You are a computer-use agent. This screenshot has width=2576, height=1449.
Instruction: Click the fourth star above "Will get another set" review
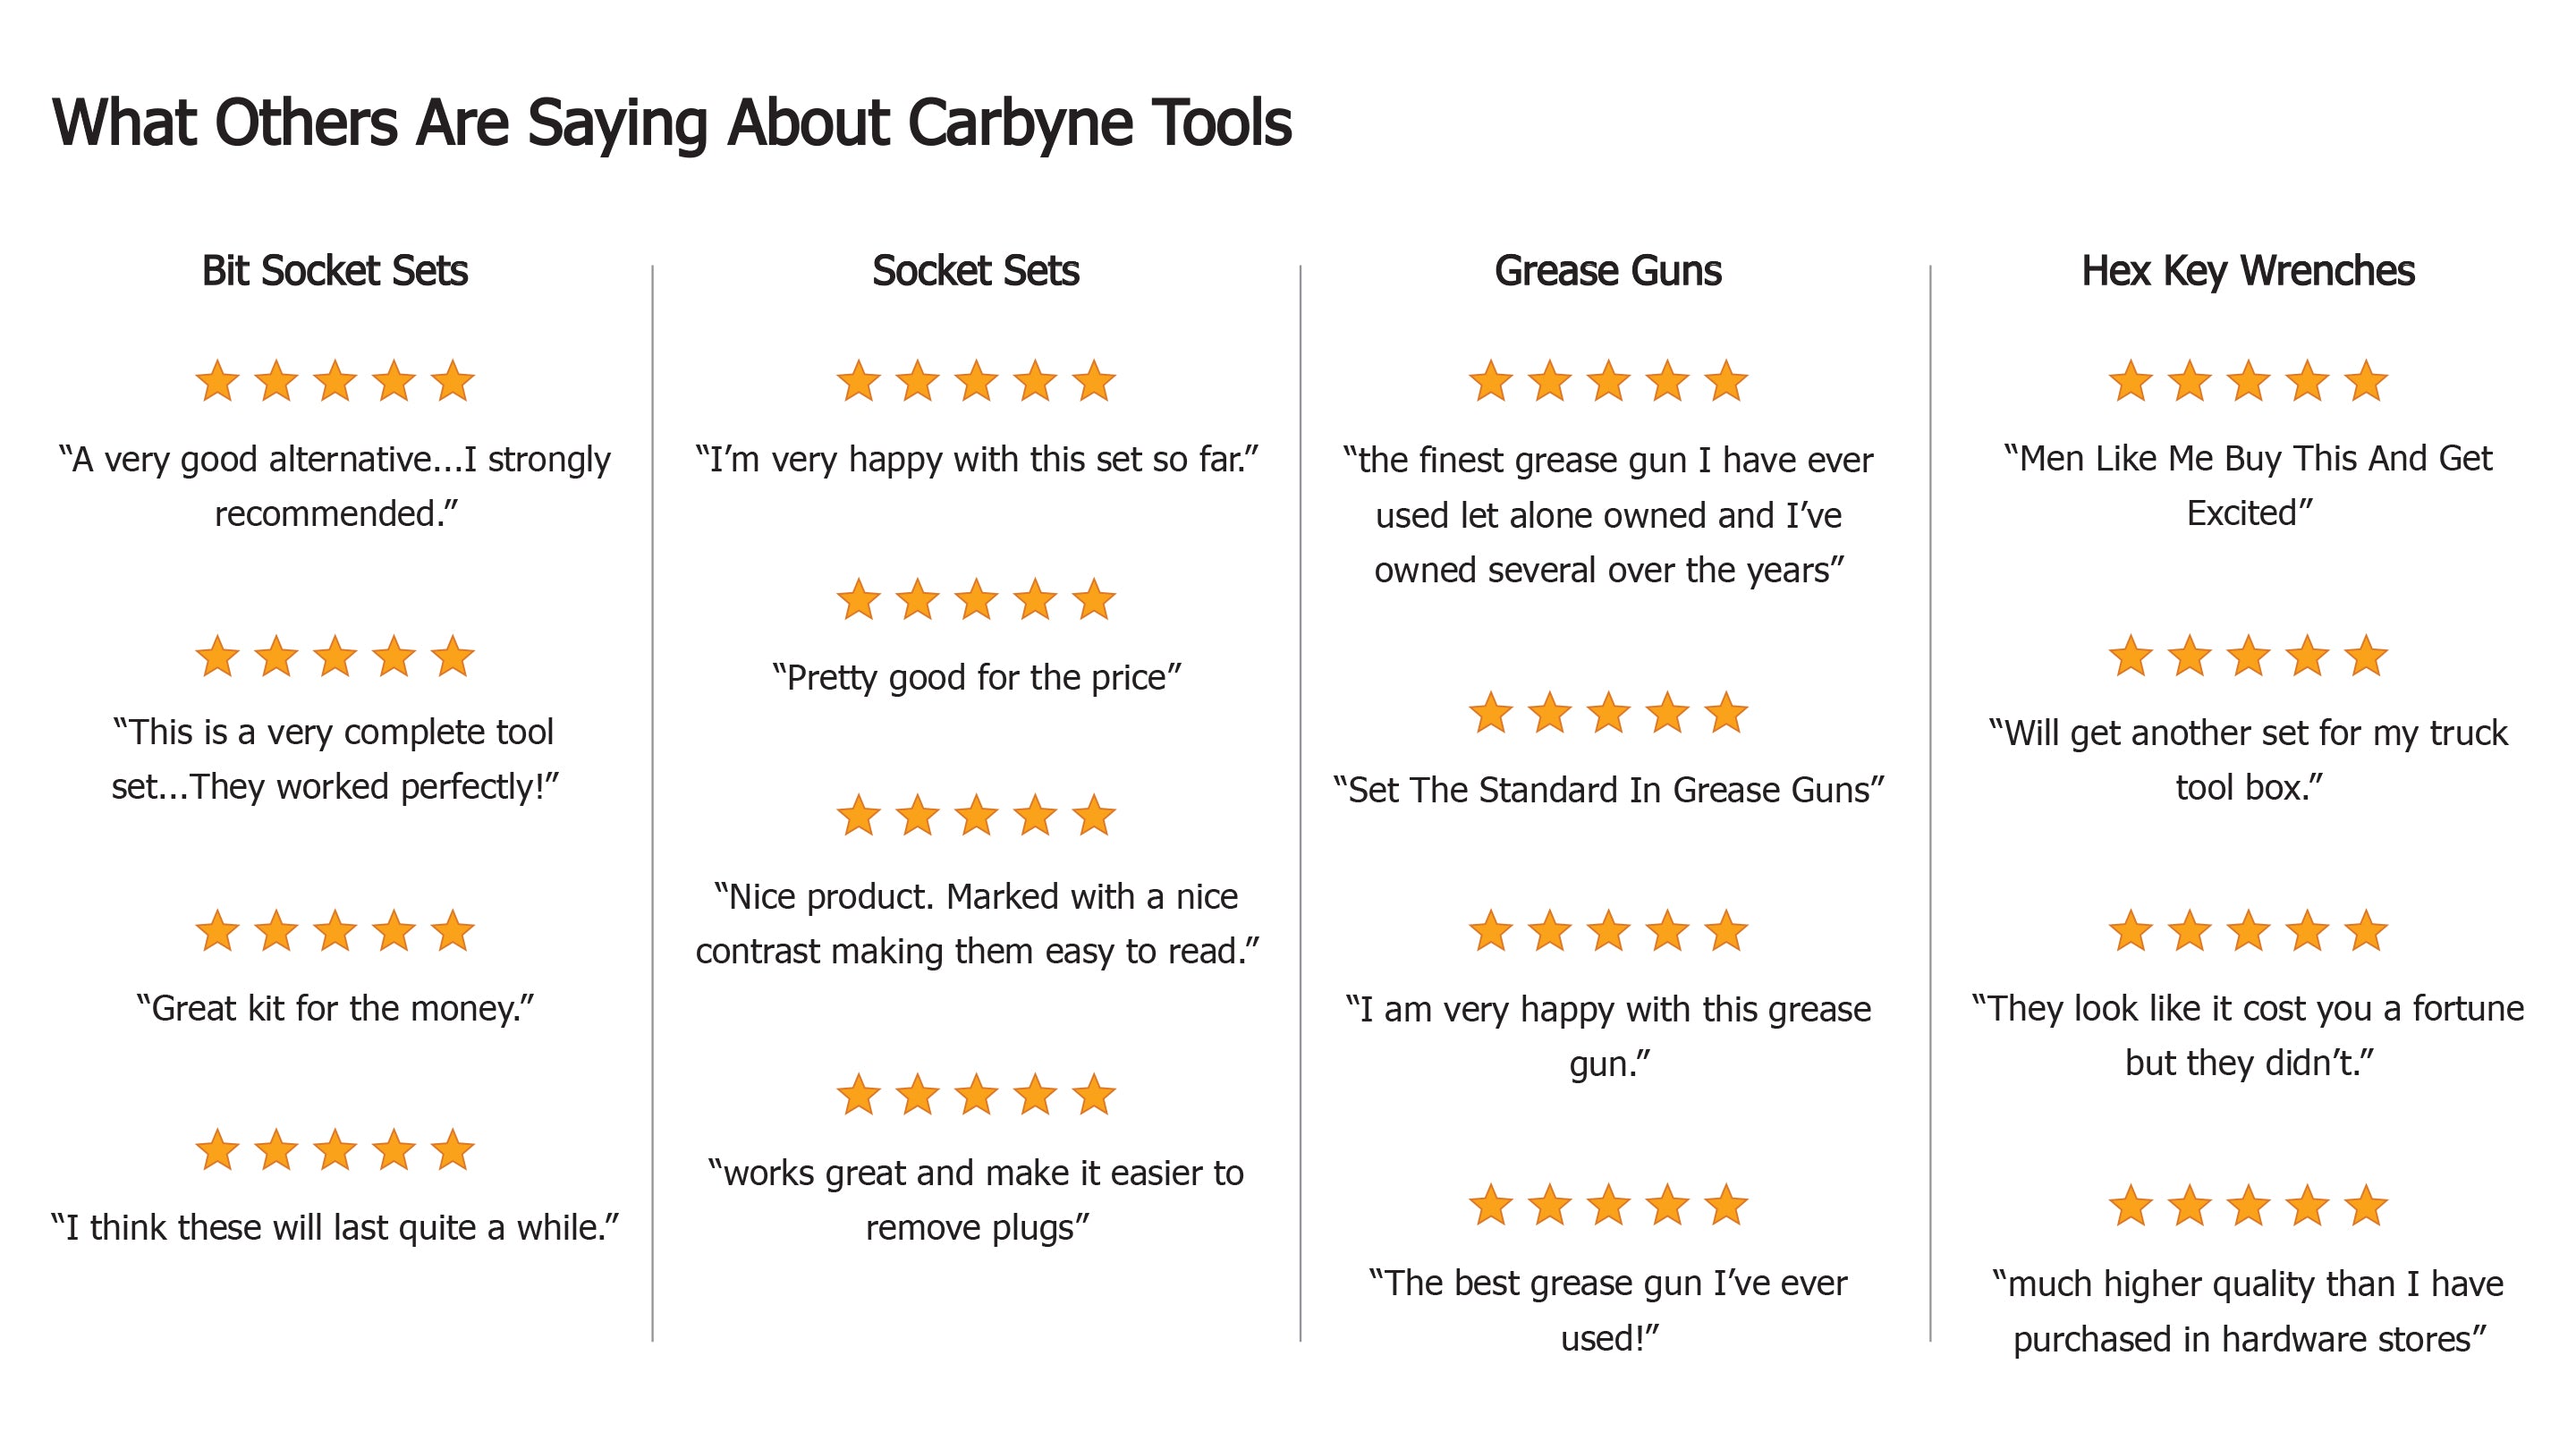(x=2307, y=657)
